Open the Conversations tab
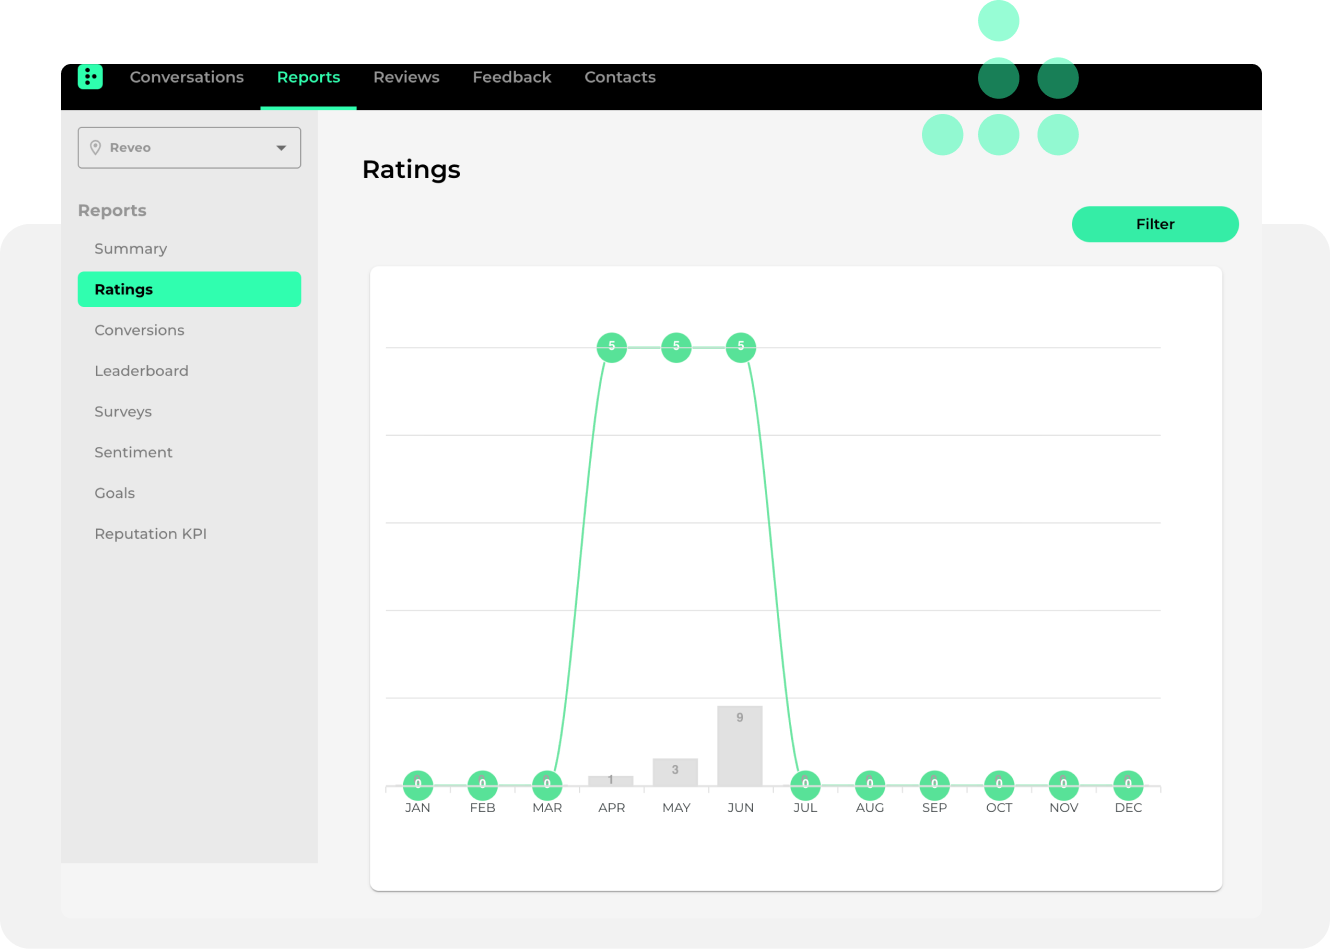 pos(186,77)
